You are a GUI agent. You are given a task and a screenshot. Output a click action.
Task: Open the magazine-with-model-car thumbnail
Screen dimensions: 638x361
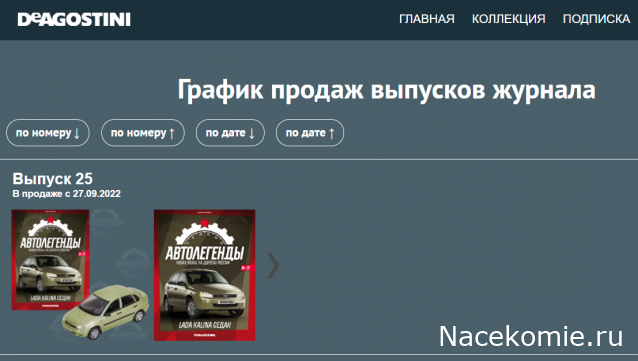point(80,275)
